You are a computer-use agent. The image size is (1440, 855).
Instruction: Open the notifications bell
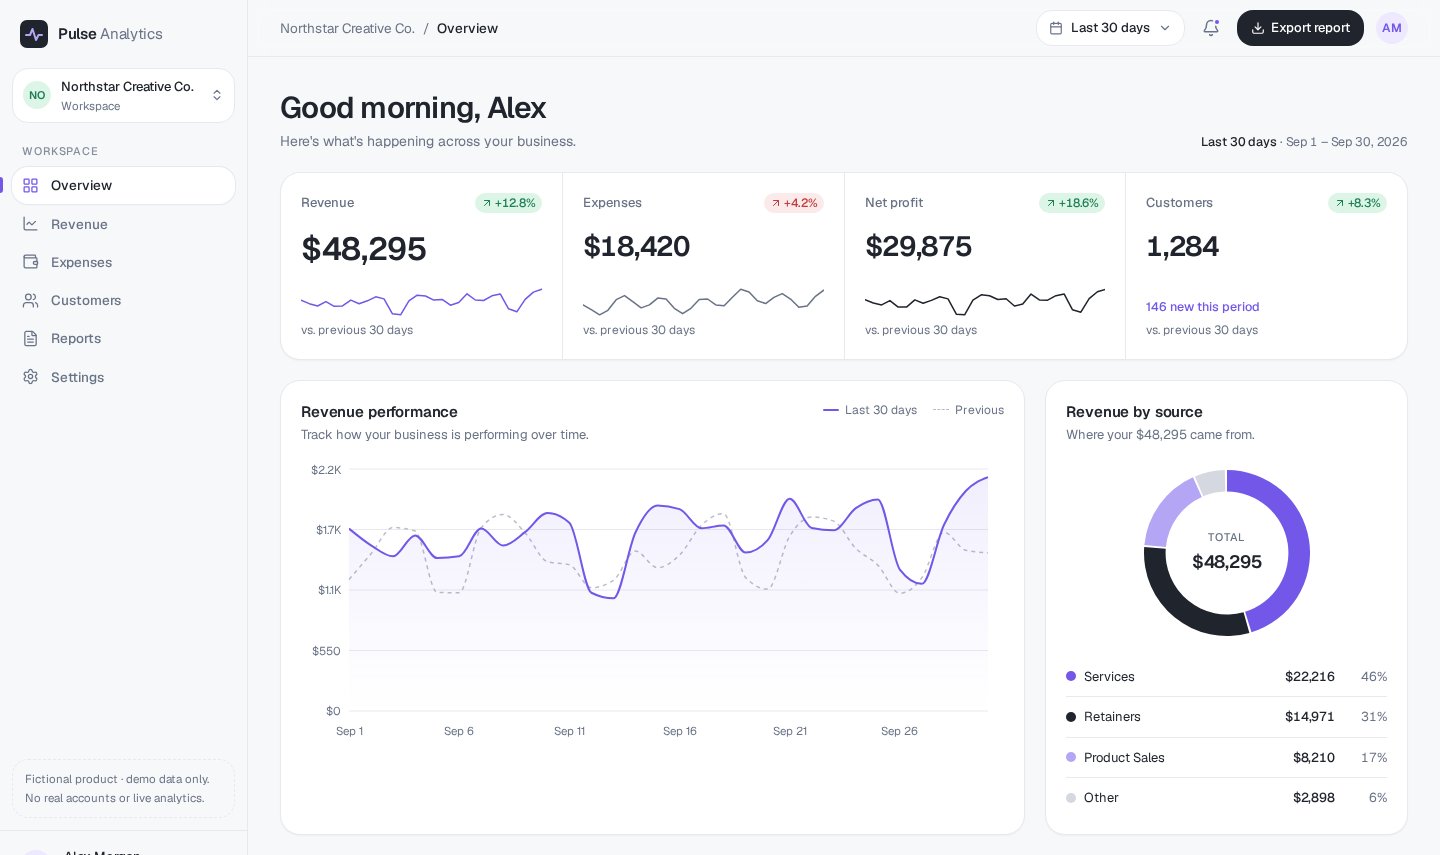tap(1211, 28)
